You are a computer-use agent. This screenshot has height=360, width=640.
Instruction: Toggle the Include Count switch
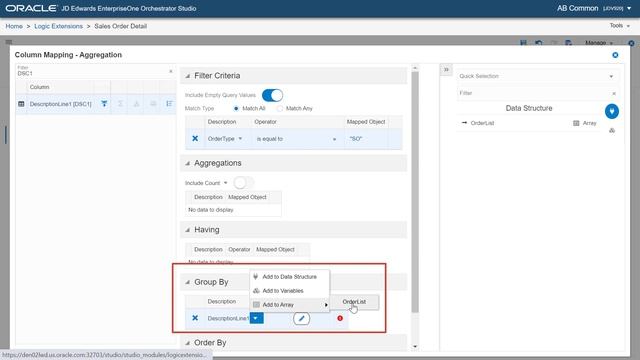tap(243, 182)
